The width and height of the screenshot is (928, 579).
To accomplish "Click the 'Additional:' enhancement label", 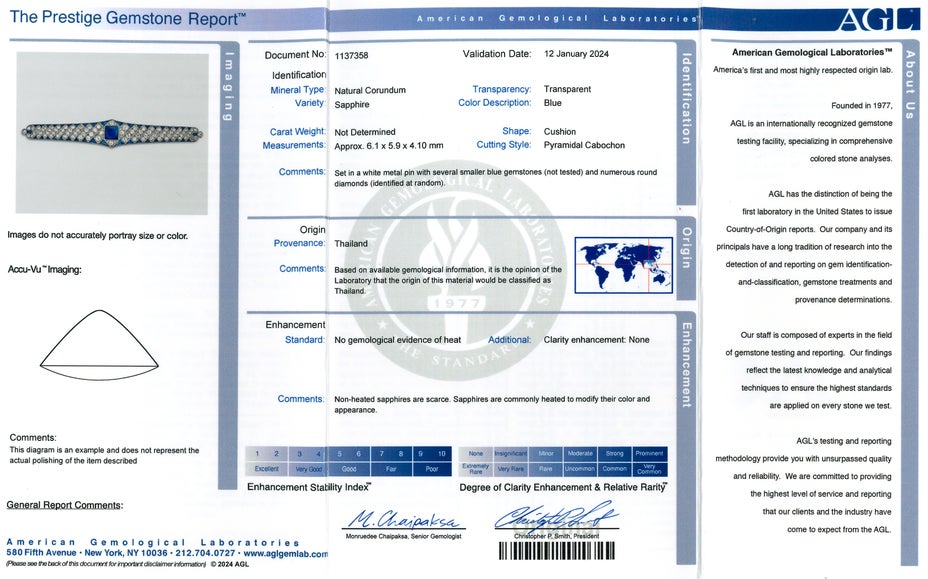I will 510,340.
